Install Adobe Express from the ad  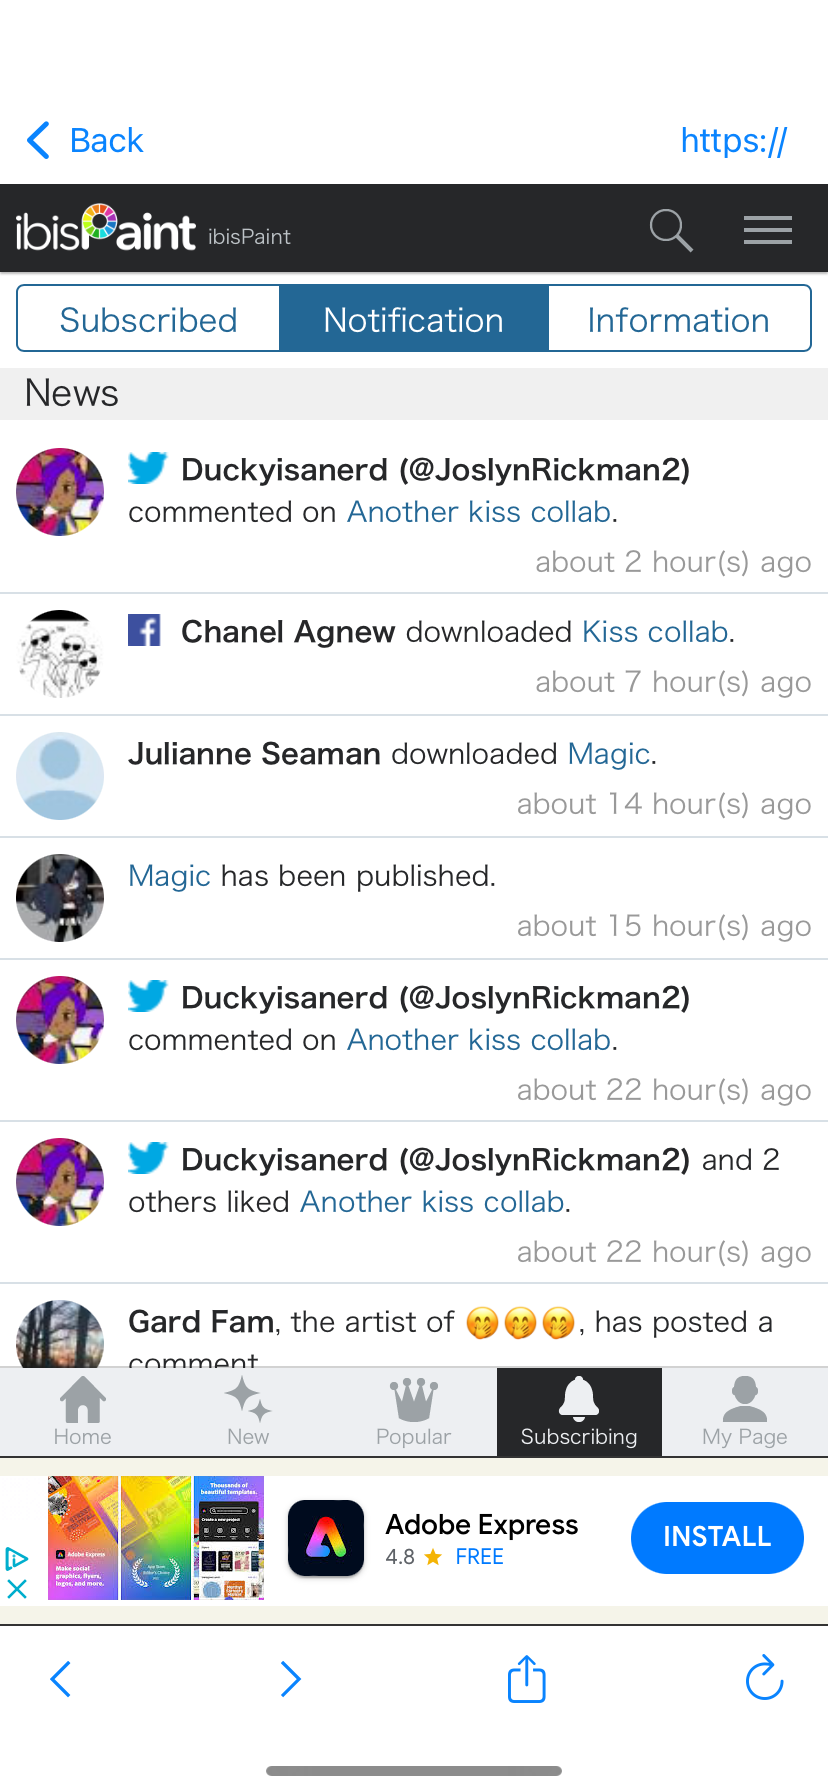point(717,1537)
